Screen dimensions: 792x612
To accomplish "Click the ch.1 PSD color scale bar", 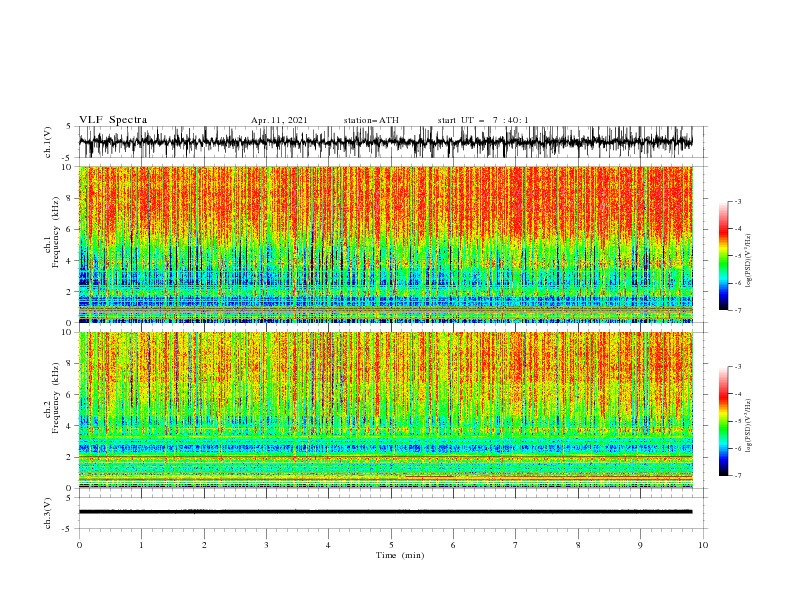I will (723, 256).
